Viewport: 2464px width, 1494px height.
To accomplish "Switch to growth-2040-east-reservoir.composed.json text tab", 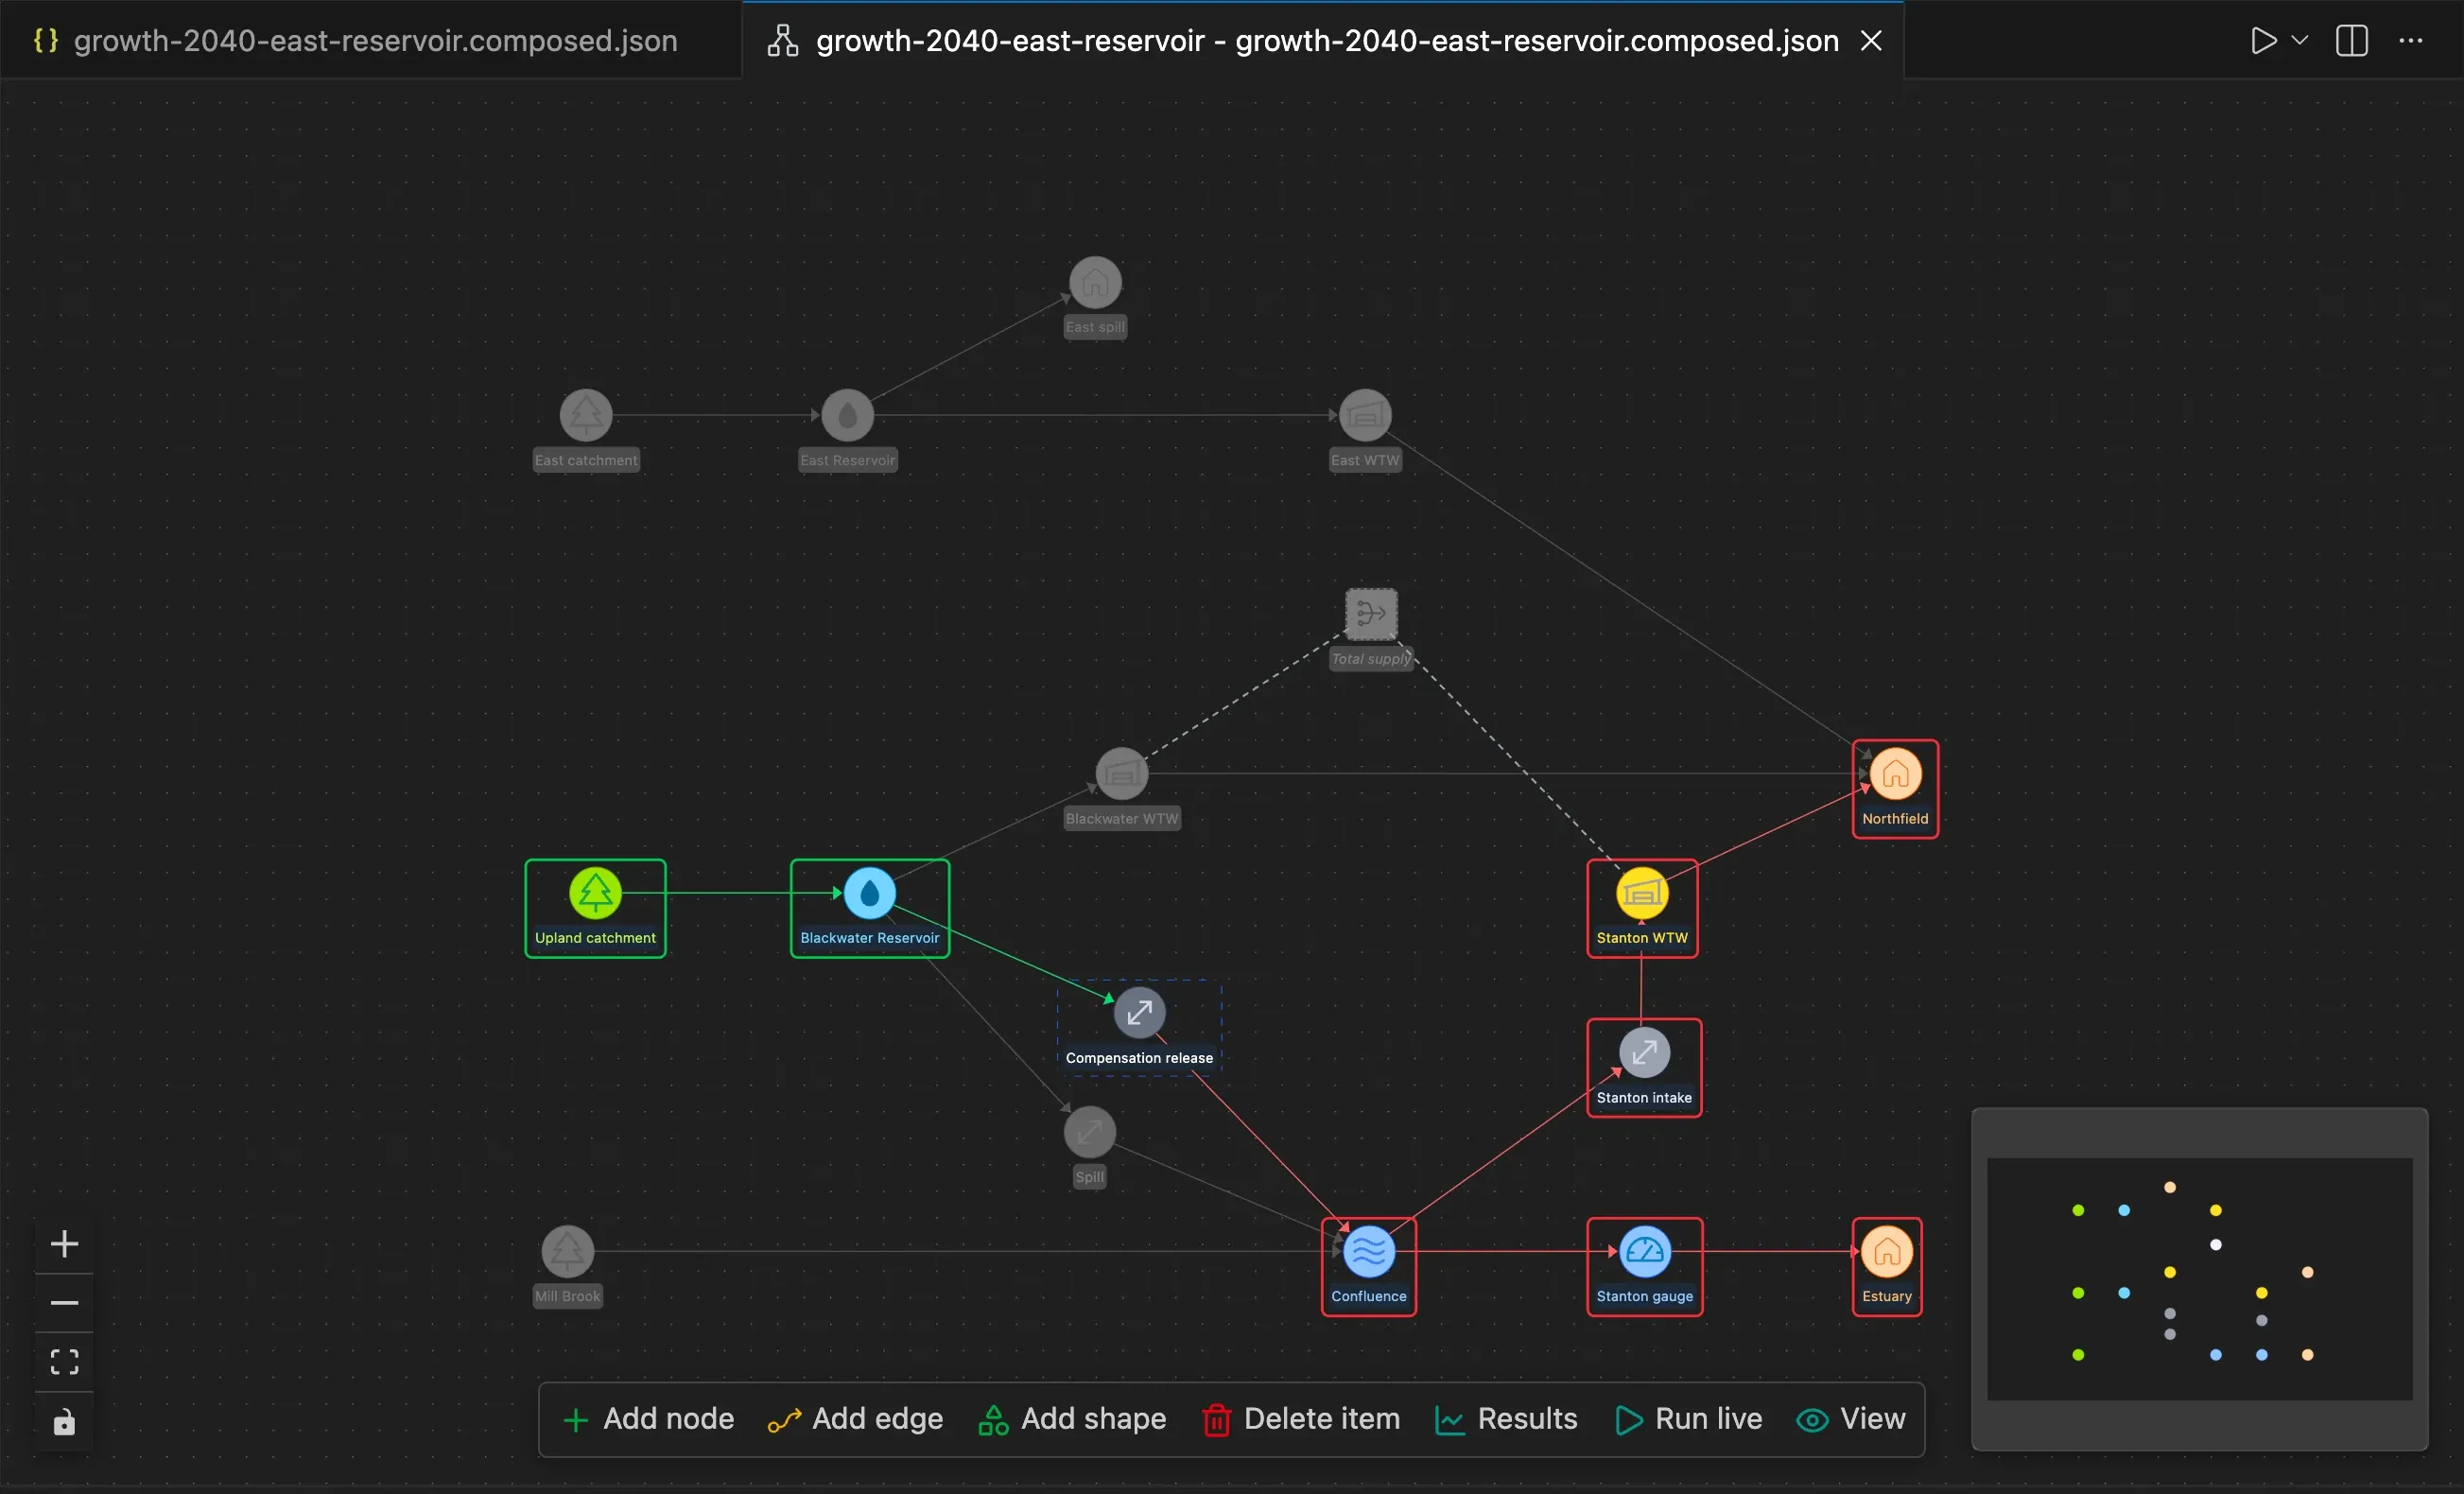I will [x=371, y=40].
